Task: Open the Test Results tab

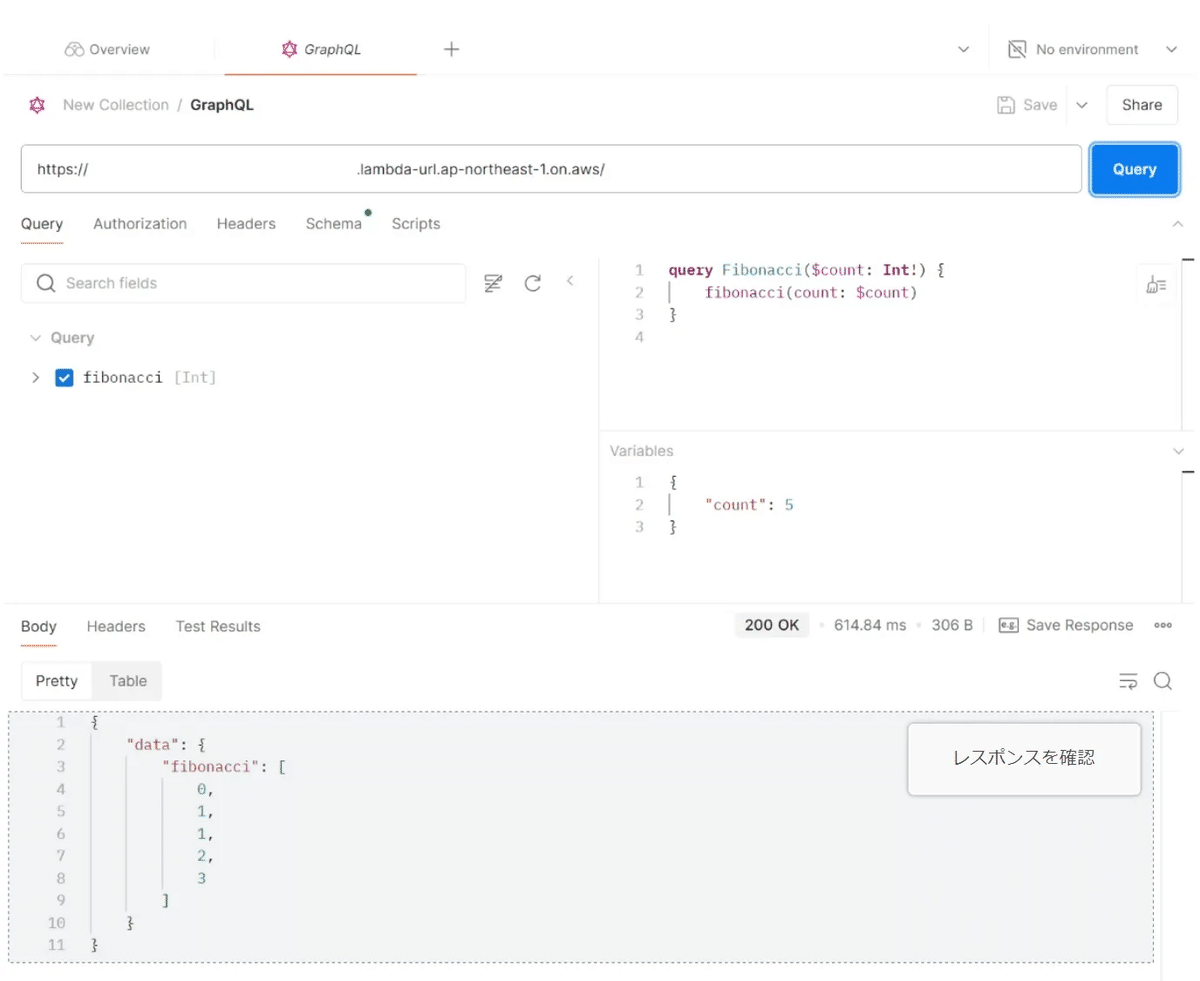Action: (x=217, y=627)
